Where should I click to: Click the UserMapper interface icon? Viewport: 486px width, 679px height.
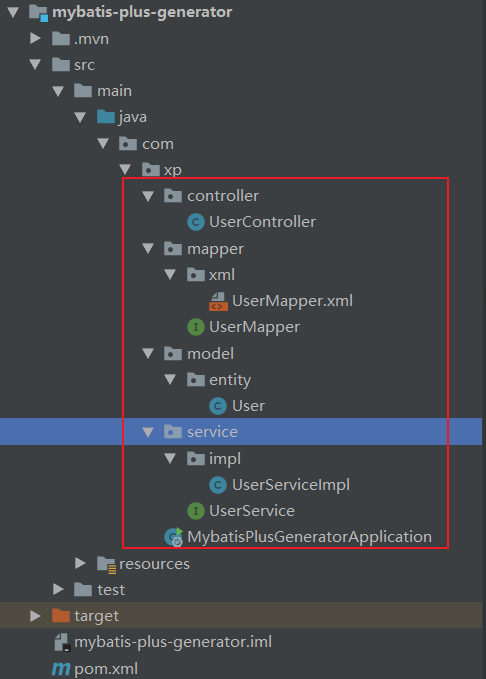click(196, 327)
